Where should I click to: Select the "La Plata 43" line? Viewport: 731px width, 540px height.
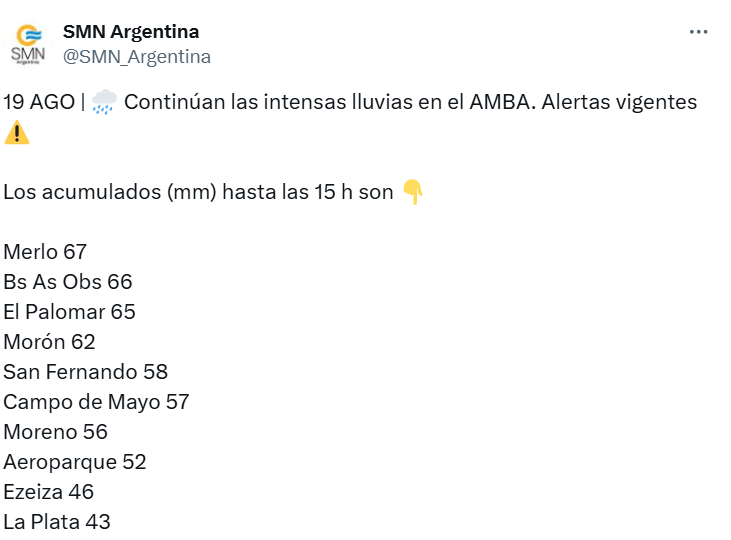(x=57, y=522)
